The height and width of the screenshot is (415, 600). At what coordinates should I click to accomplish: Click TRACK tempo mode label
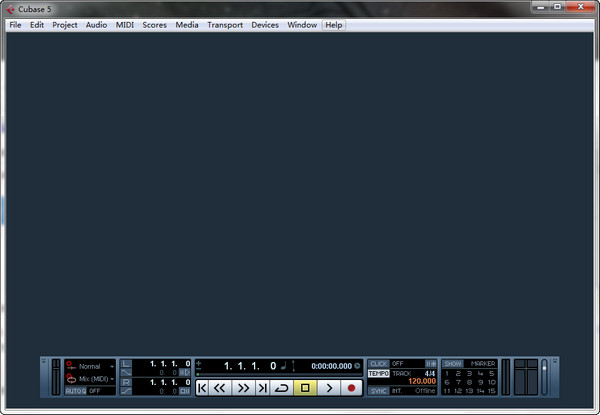(x=402, y=373)
